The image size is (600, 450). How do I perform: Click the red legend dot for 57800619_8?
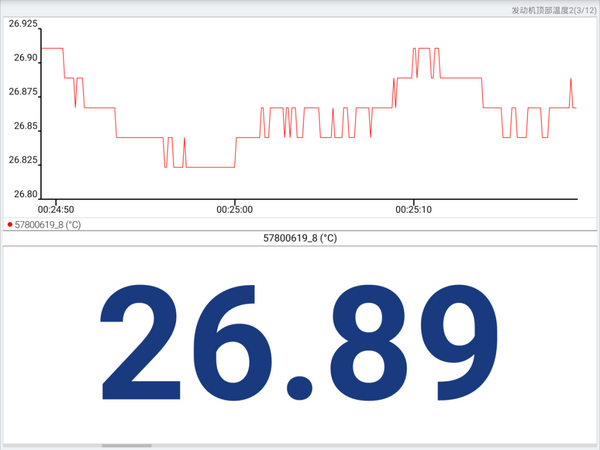9,225
